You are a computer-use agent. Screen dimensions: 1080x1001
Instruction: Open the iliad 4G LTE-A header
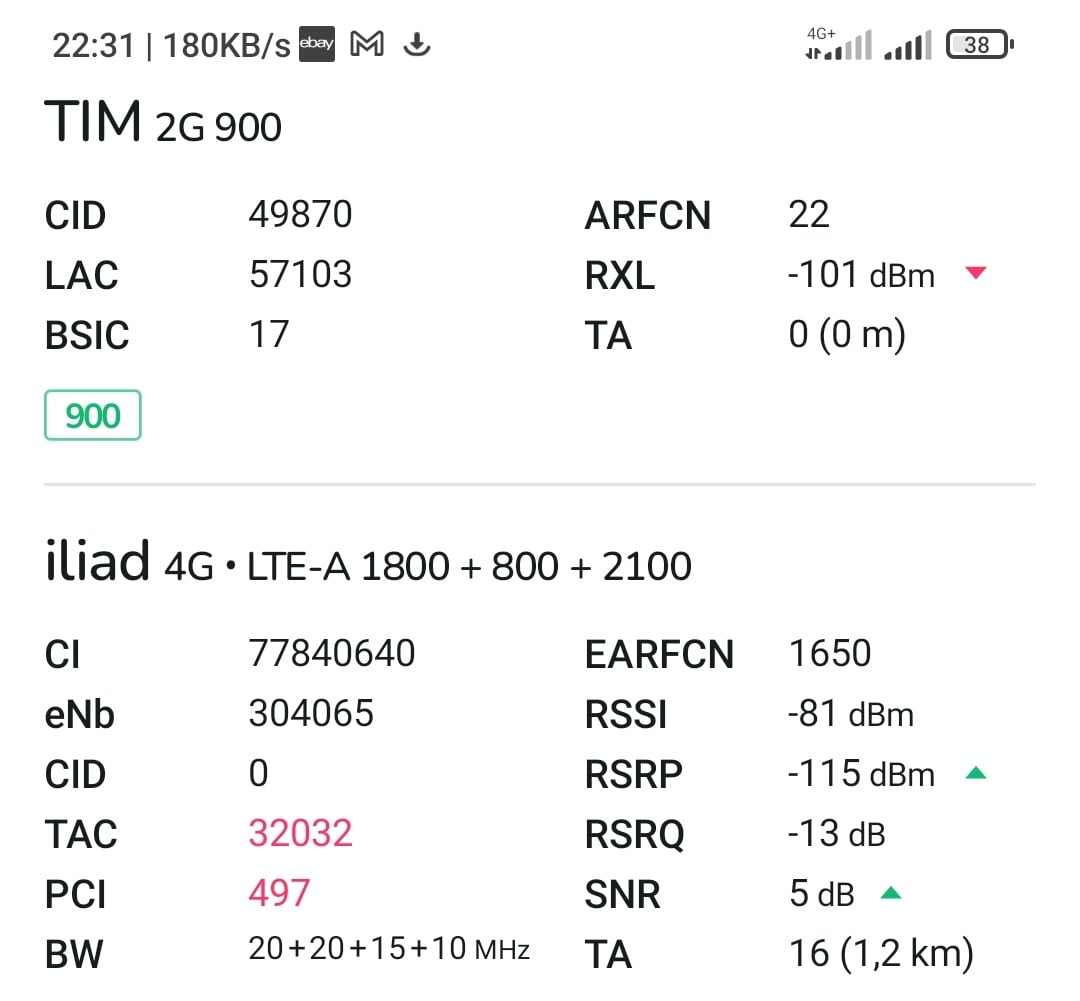click(368, 561)
